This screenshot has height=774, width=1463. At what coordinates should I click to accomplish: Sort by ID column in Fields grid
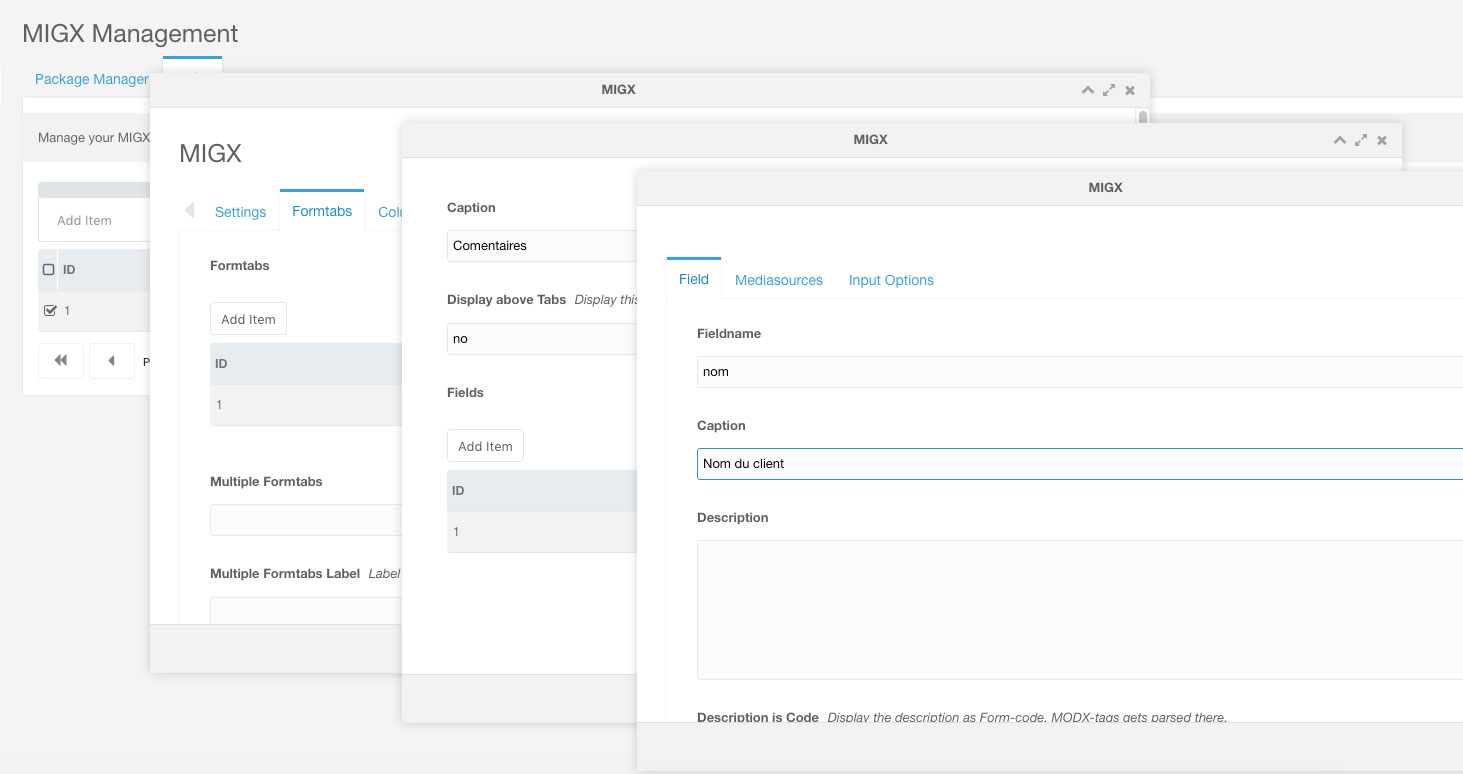tap(542, 491)
